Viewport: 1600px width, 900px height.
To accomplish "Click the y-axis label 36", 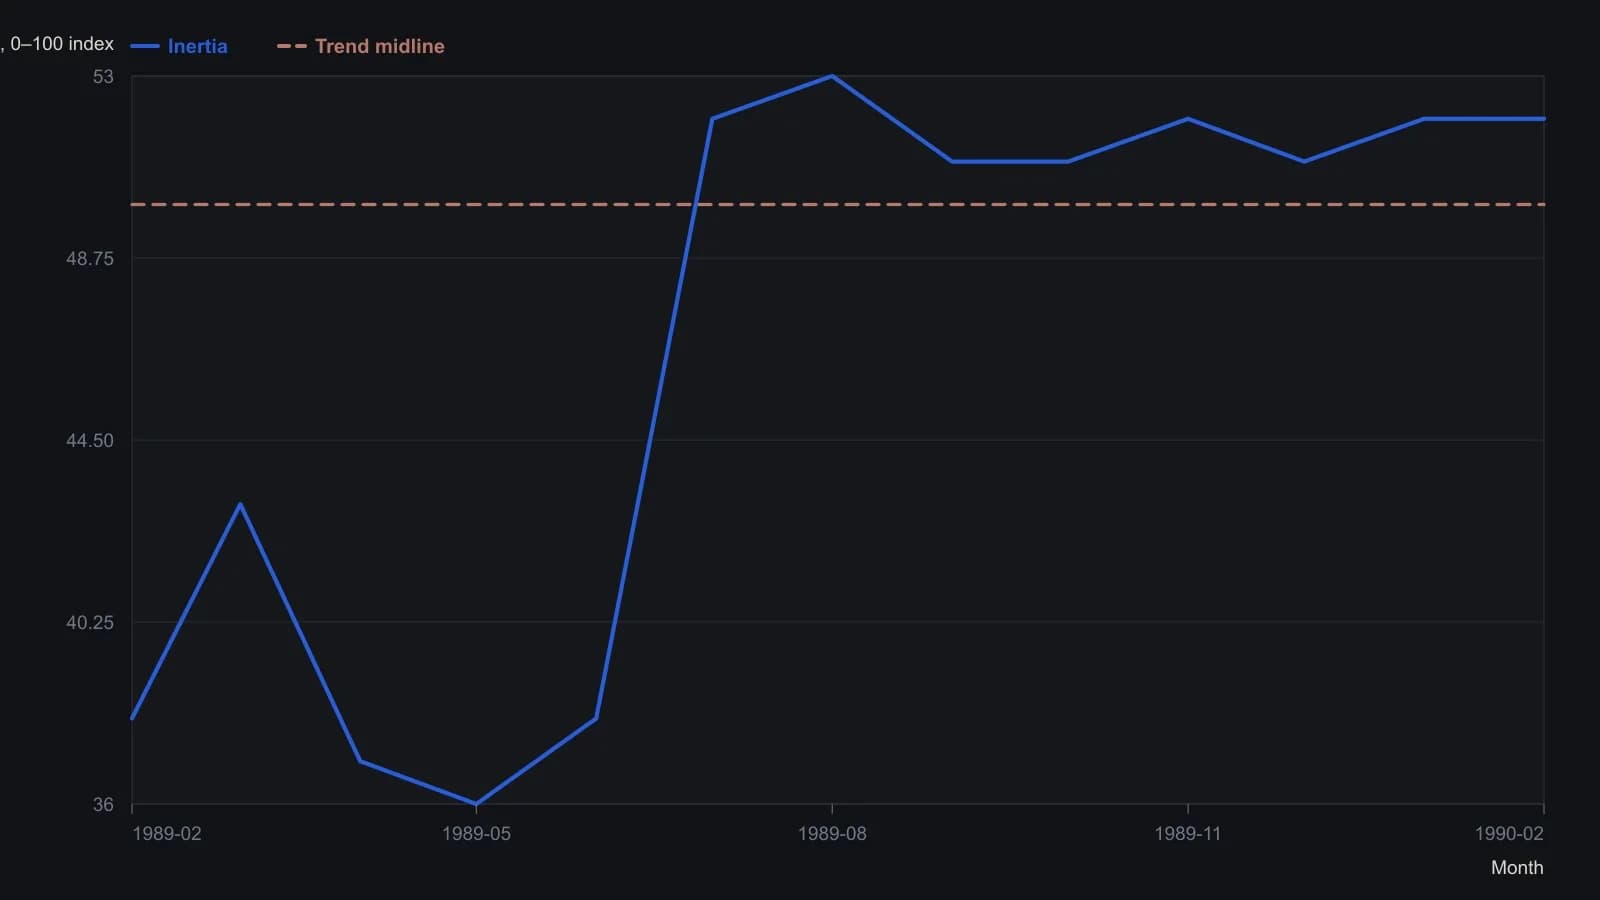I will 103,805.
